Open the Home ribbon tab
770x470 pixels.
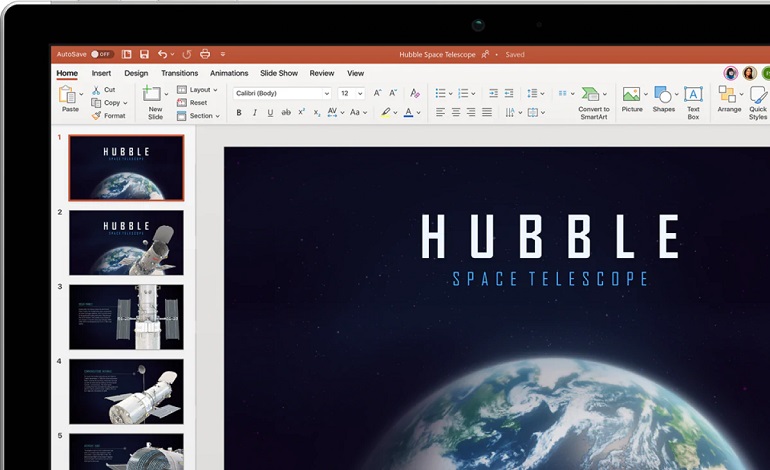67,73
